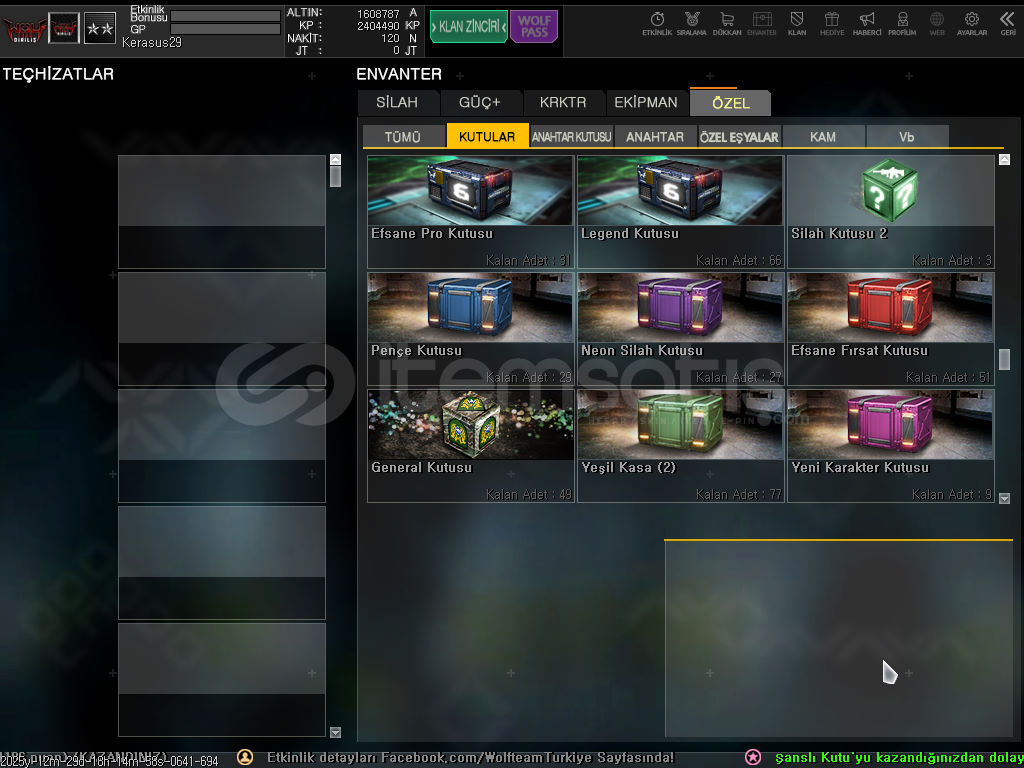The image size is (1024, 768).
Task: Select the Vb sub-tab
Action: pos(907,136)
